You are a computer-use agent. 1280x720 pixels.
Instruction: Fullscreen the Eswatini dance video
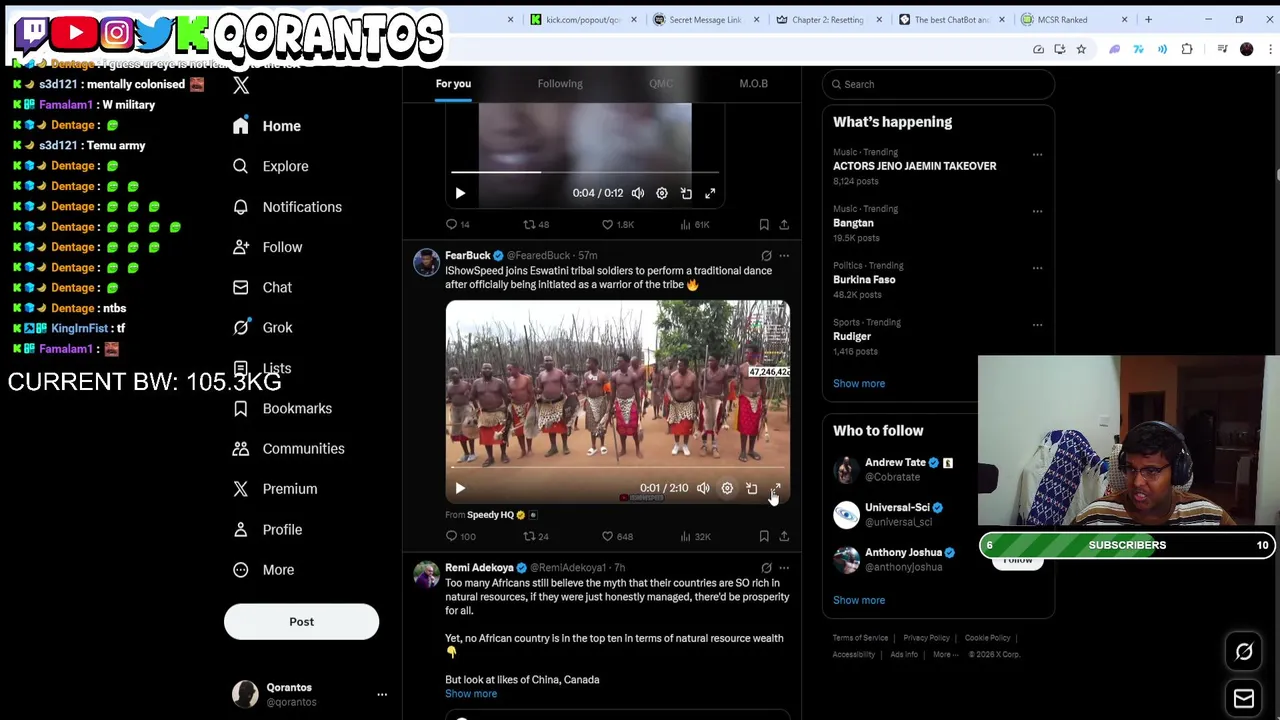click(x=775, y=488)
